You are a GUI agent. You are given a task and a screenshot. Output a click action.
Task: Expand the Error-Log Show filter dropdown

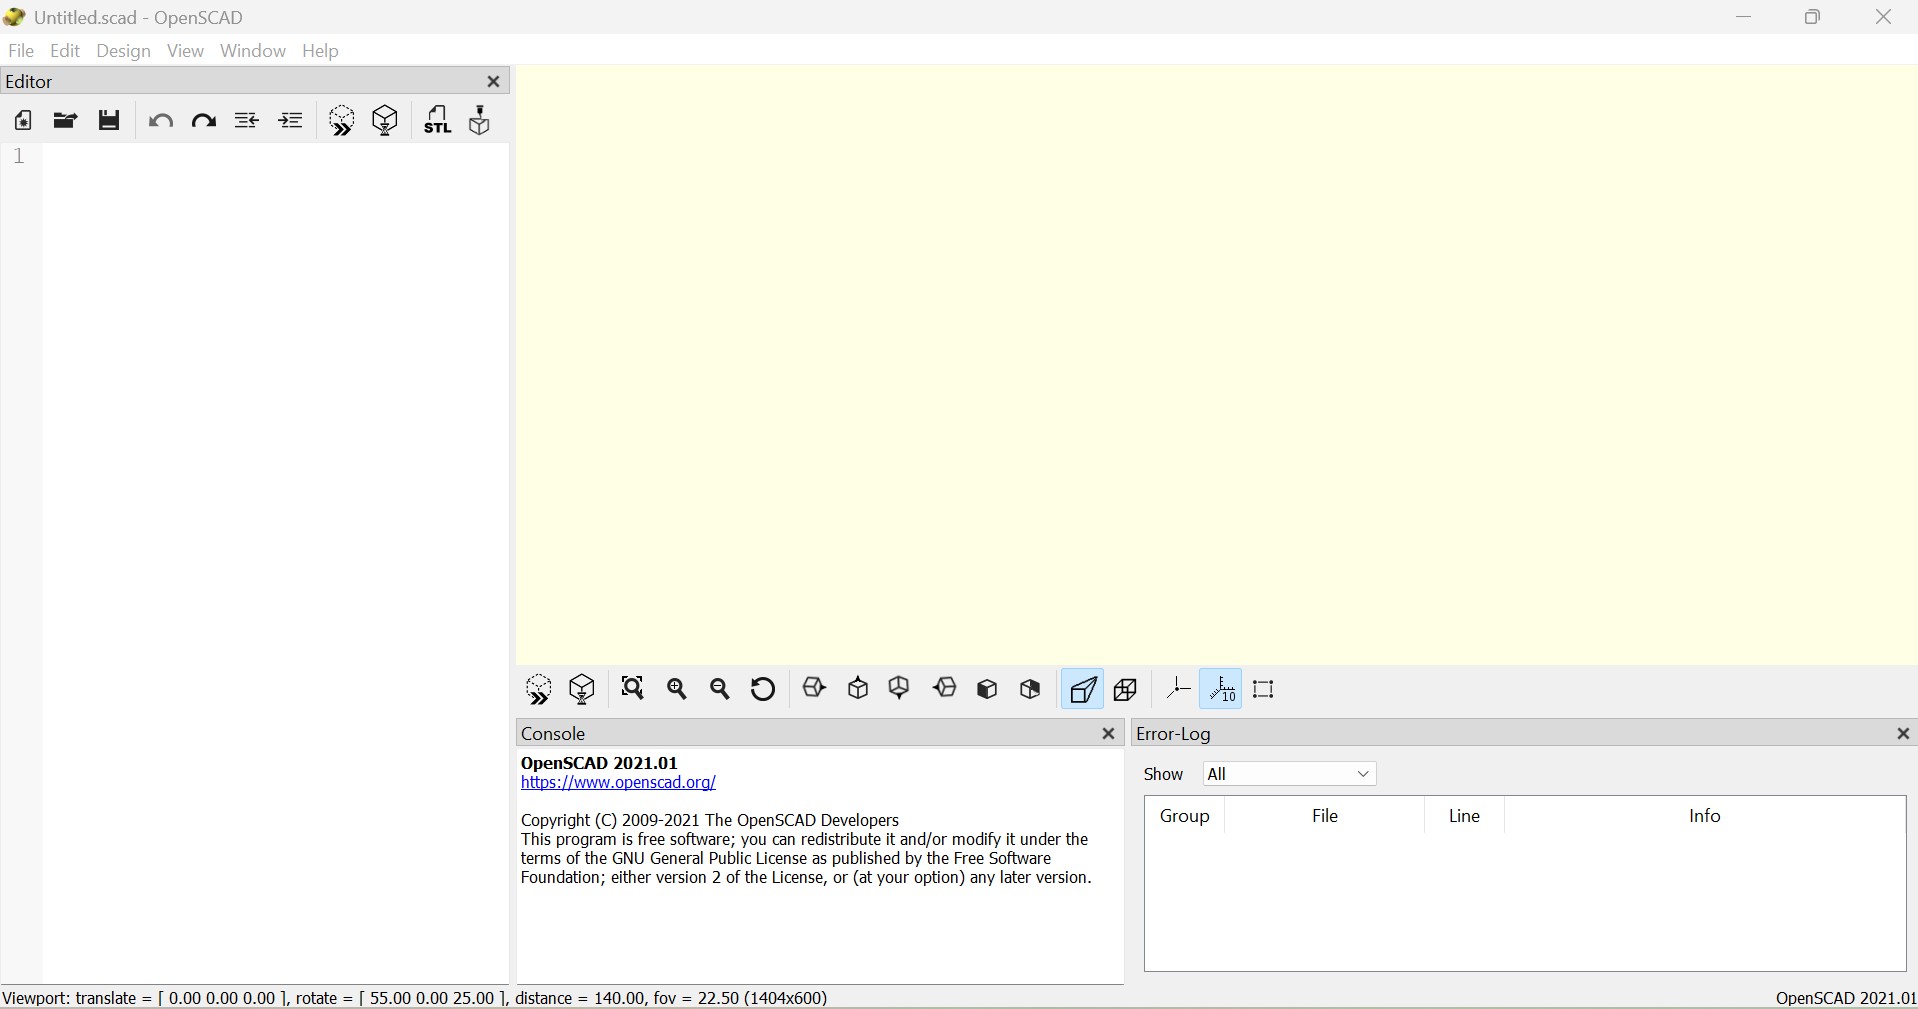pyautogui.click(x=1291, y=775)
